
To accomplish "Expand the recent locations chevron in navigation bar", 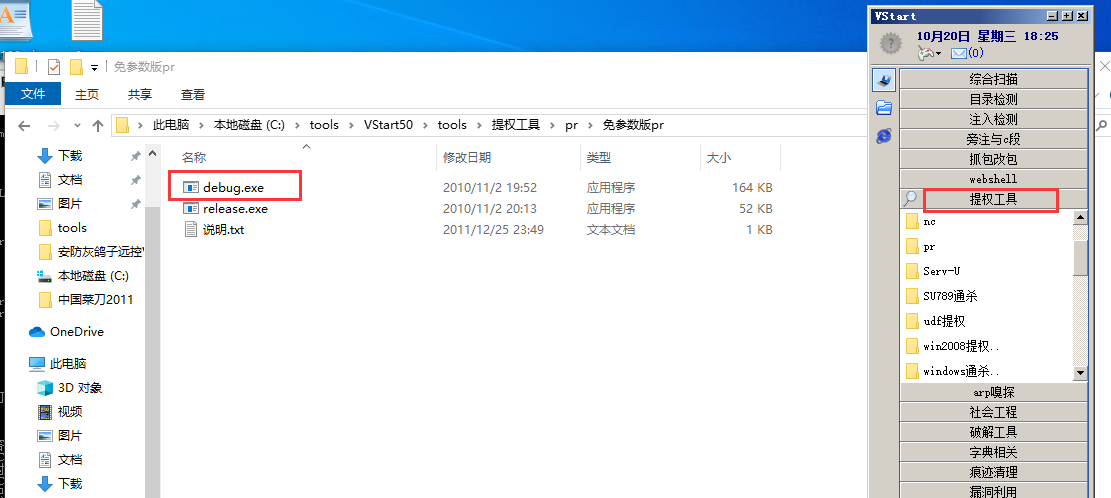I will tap(77, 125).
